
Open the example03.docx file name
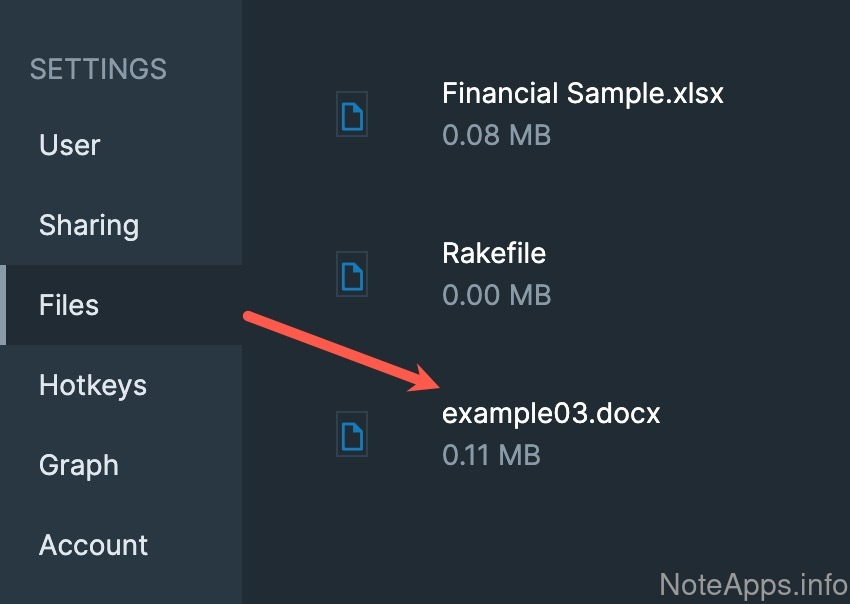coord(551,413)
